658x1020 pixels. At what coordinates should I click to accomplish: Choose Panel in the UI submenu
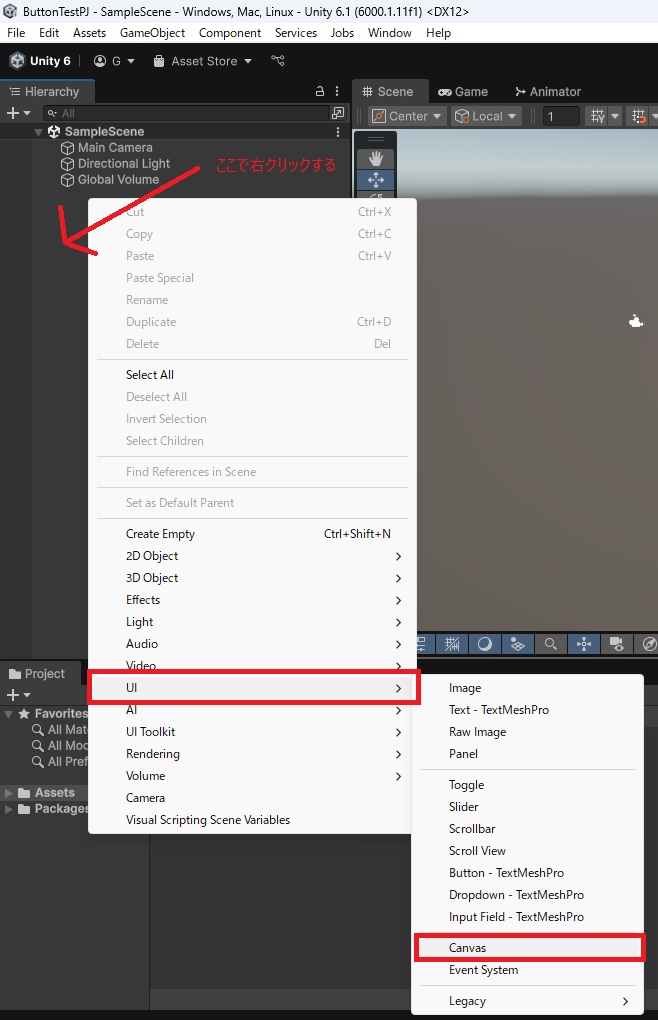click(529, 754)
